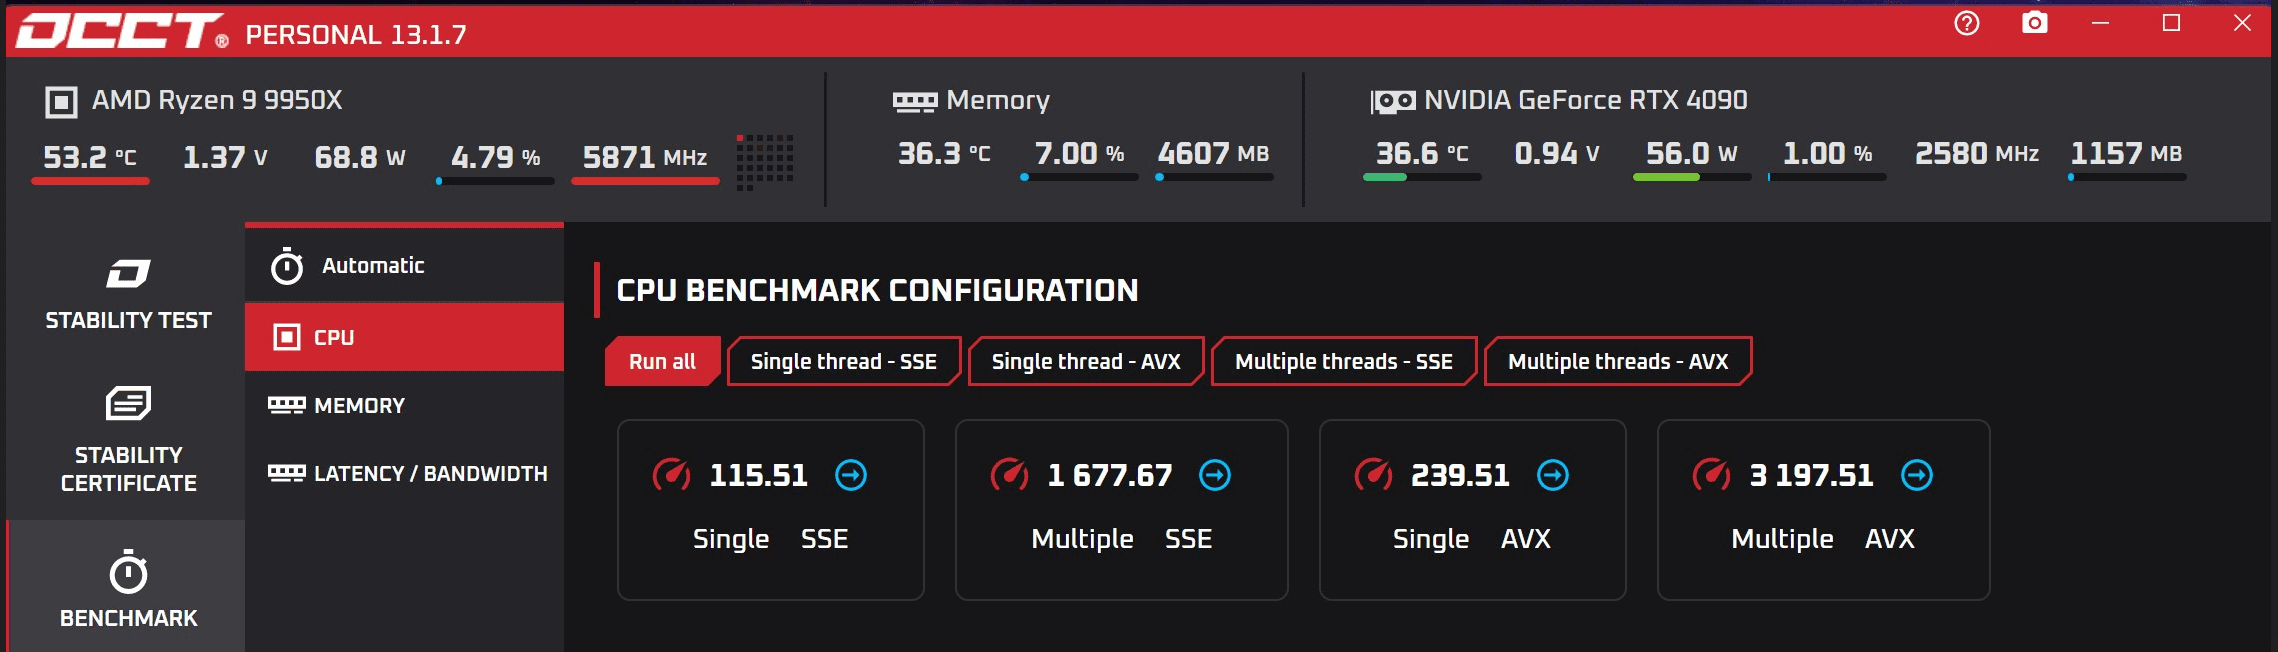Click the Single AVX result card
Image resolution: width=2278 pixels, height=652 pixels.
pyautogui.click(x=1472, y=510)
